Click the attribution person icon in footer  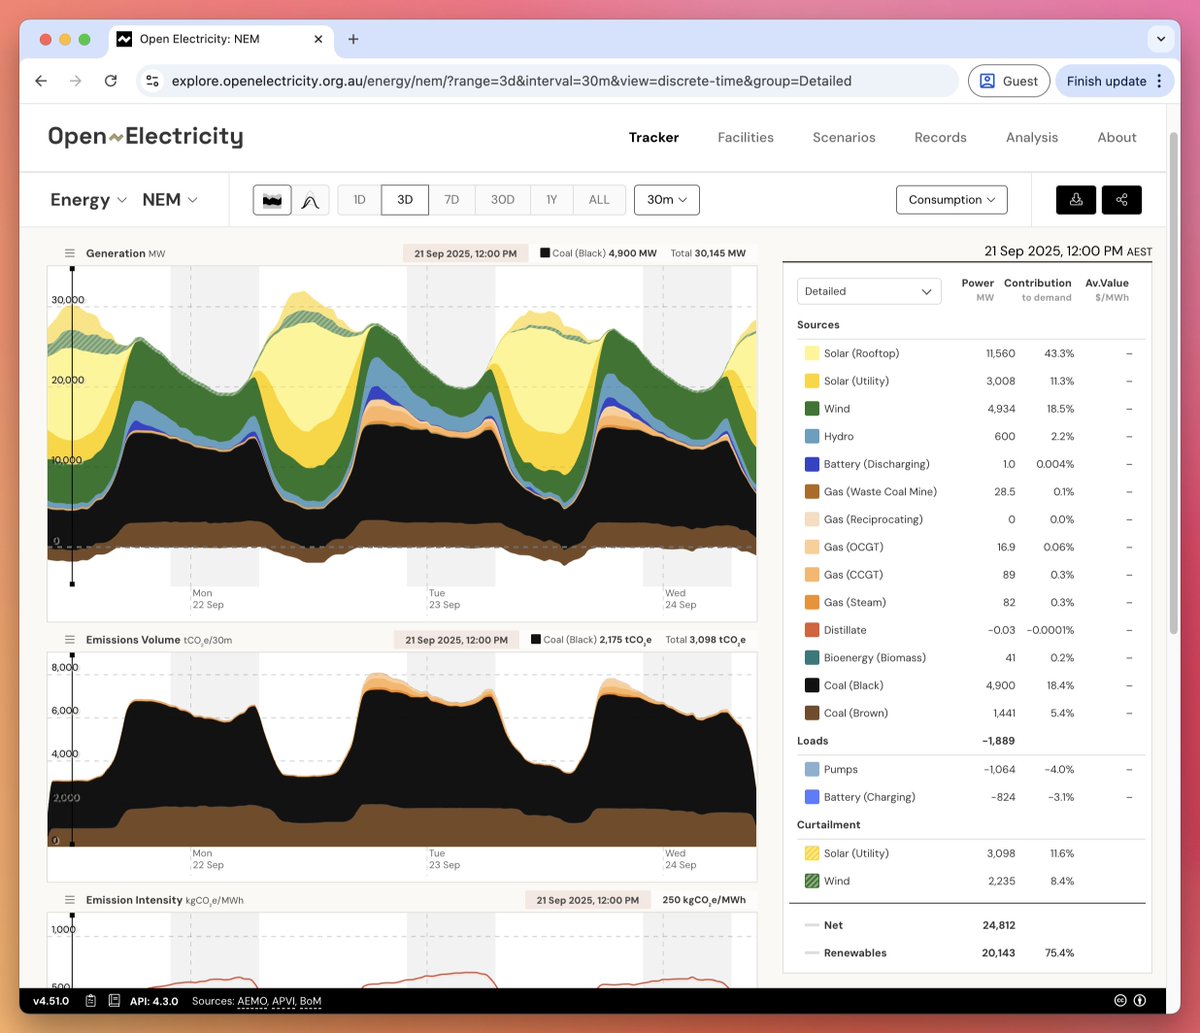click(1139, 1001)
